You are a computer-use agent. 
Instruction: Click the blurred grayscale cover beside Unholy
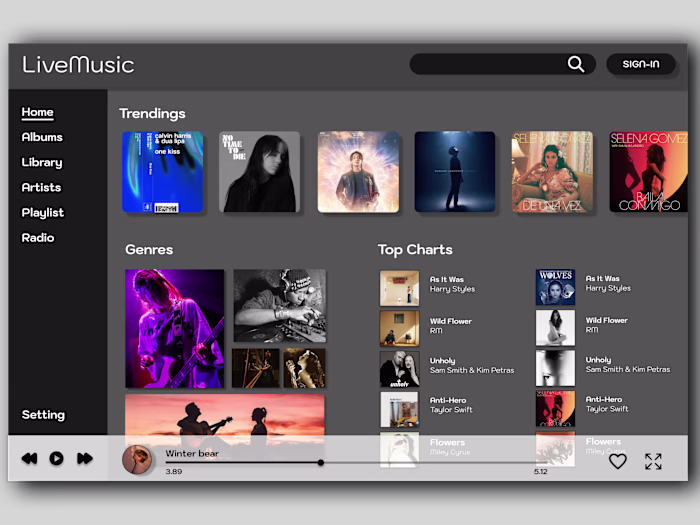(555, 368)
